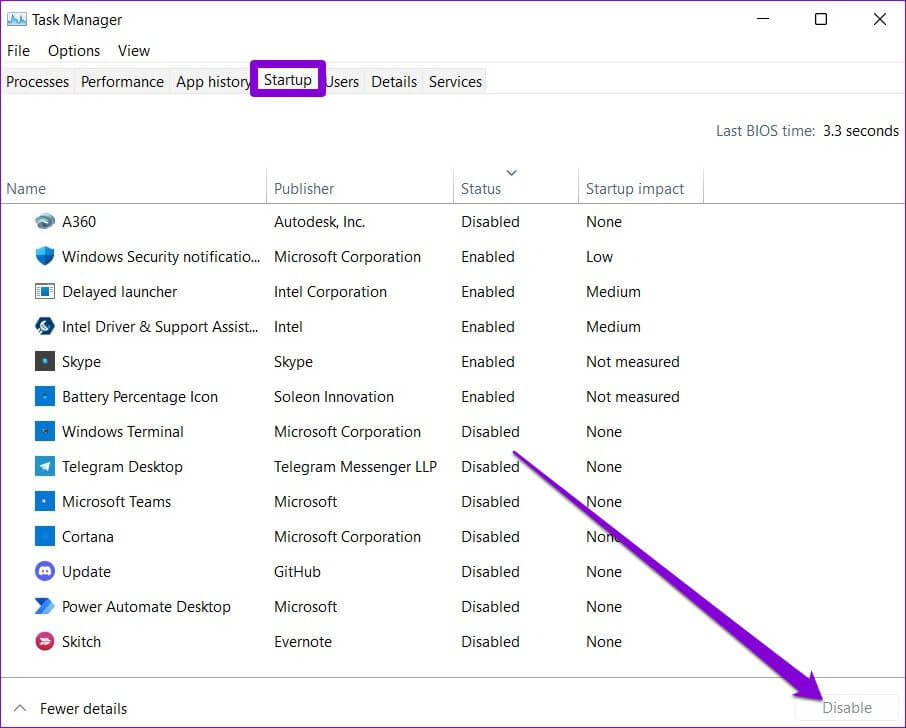This screenshot has height=728, width=906.
Task: Click the Cortana icon
Action: point(44,536)
